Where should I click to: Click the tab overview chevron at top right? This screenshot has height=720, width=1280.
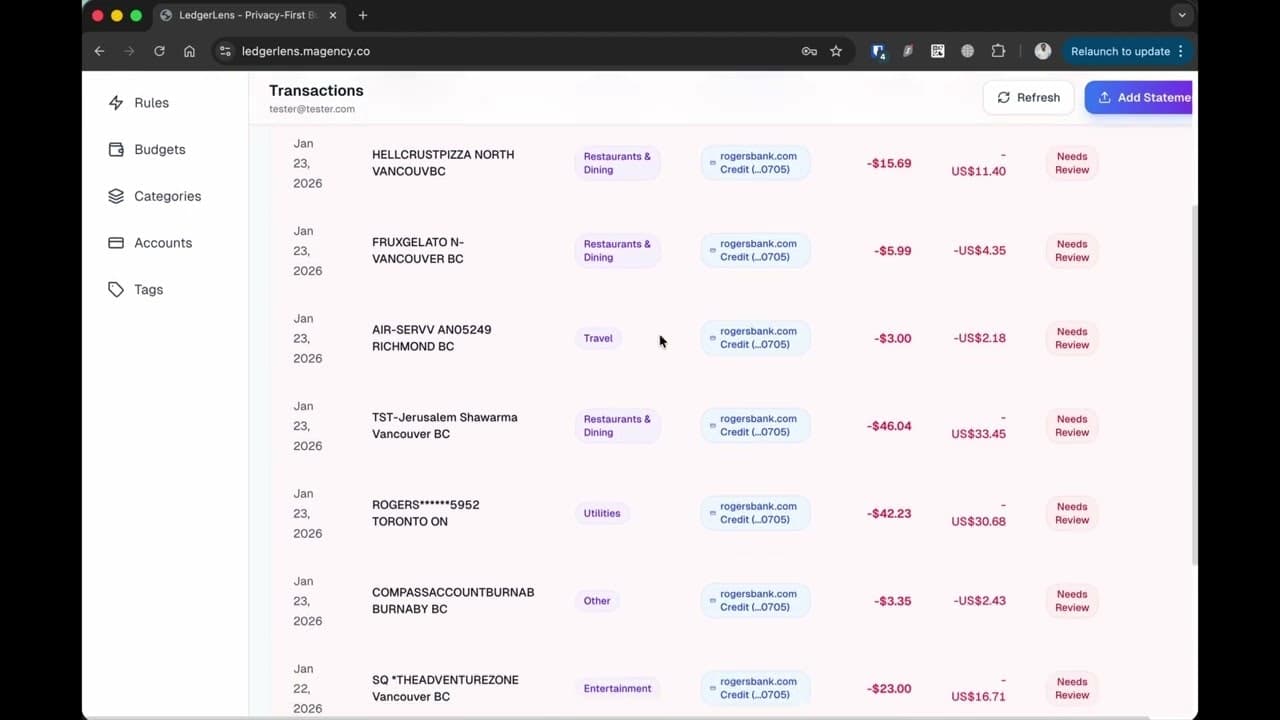click(1182, 15)
